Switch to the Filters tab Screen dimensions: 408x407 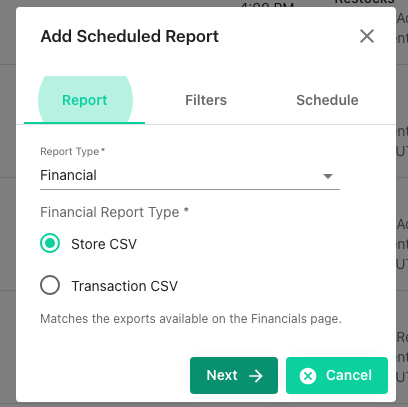click(206, 100)
